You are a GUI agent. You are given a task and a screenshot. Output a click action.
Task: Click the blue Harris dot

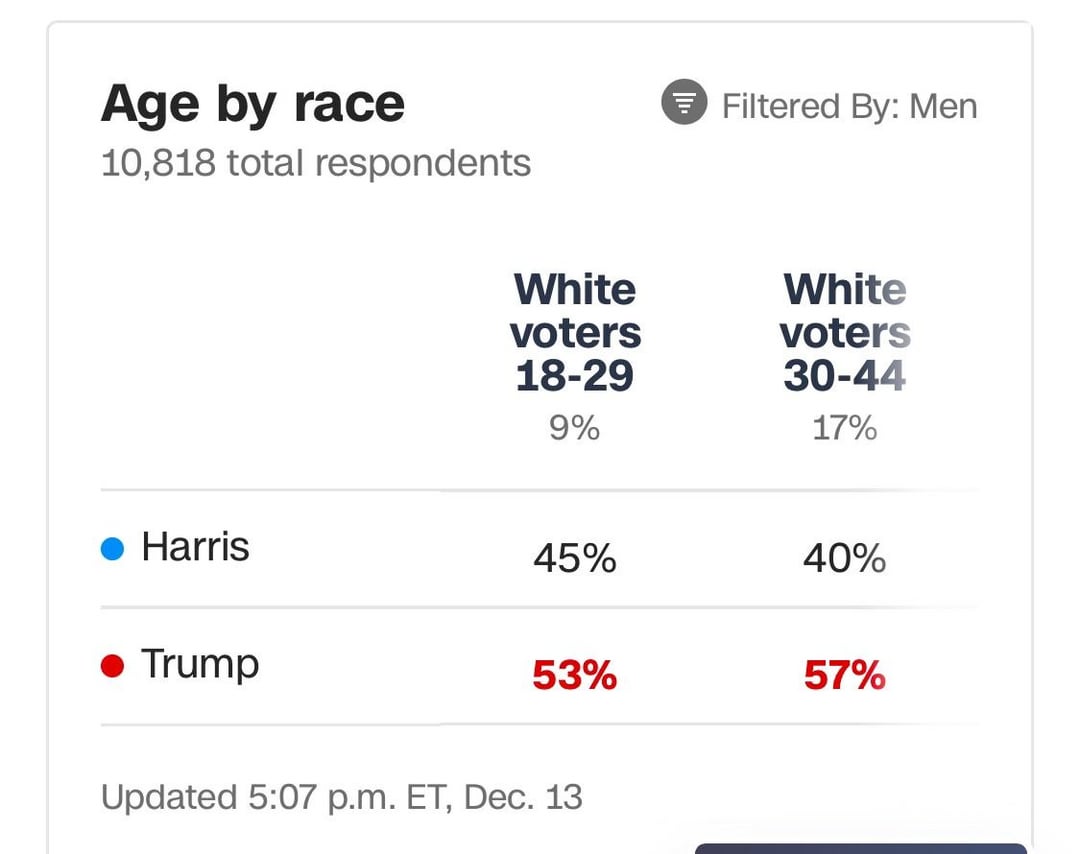pos(112,549)
